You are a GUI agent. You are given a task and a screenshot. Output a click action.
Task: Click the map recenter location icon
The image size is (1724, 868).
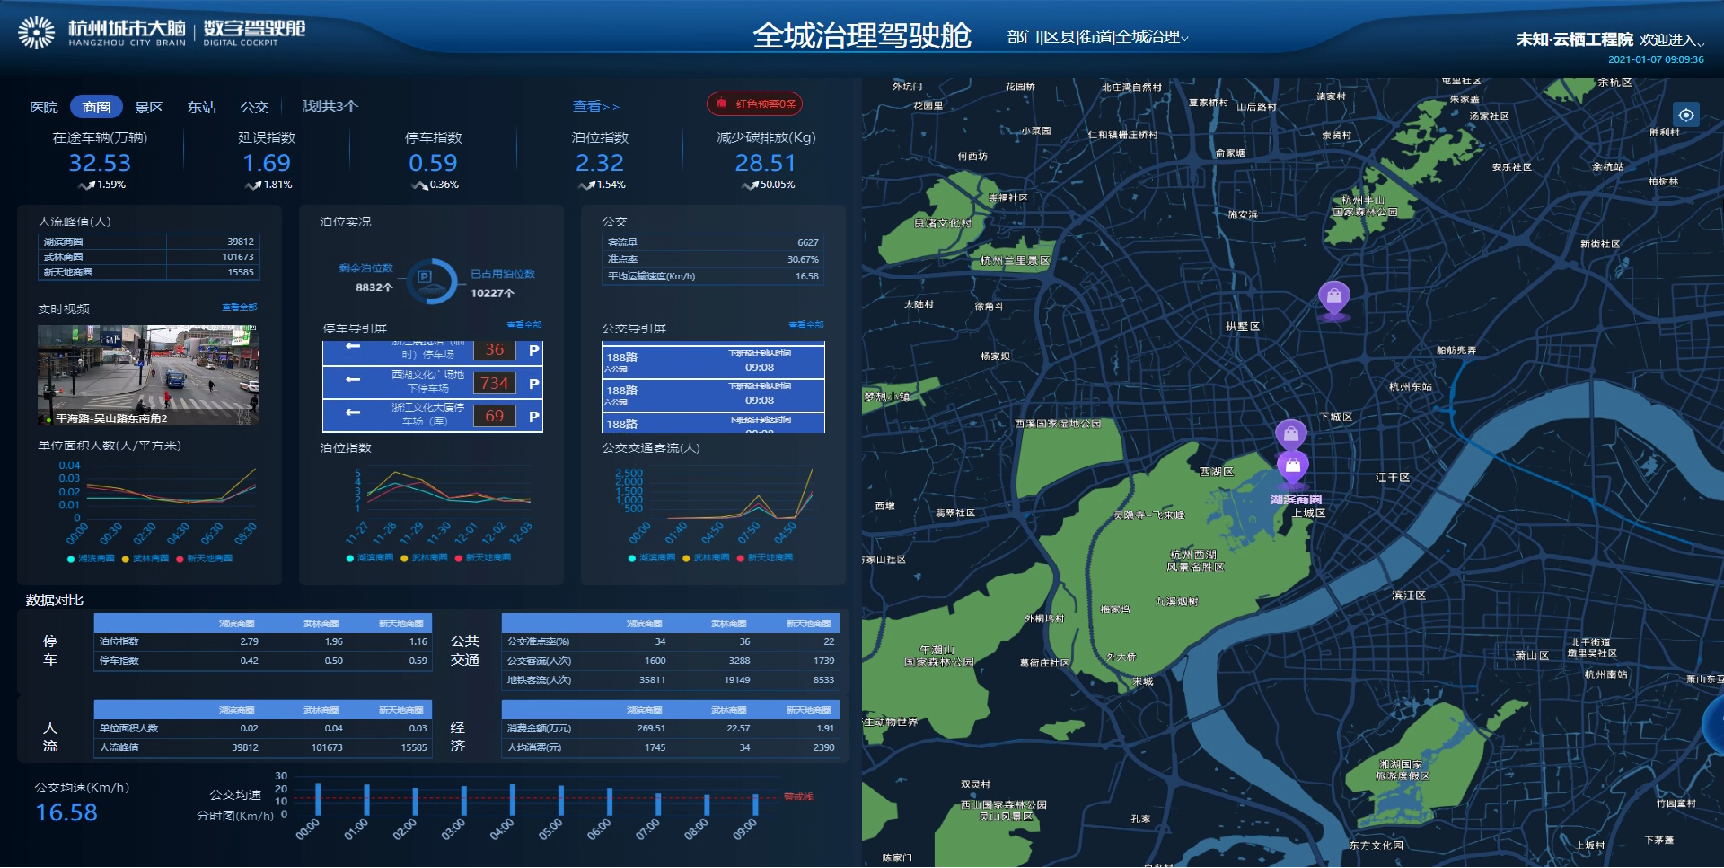[1686, 115]
